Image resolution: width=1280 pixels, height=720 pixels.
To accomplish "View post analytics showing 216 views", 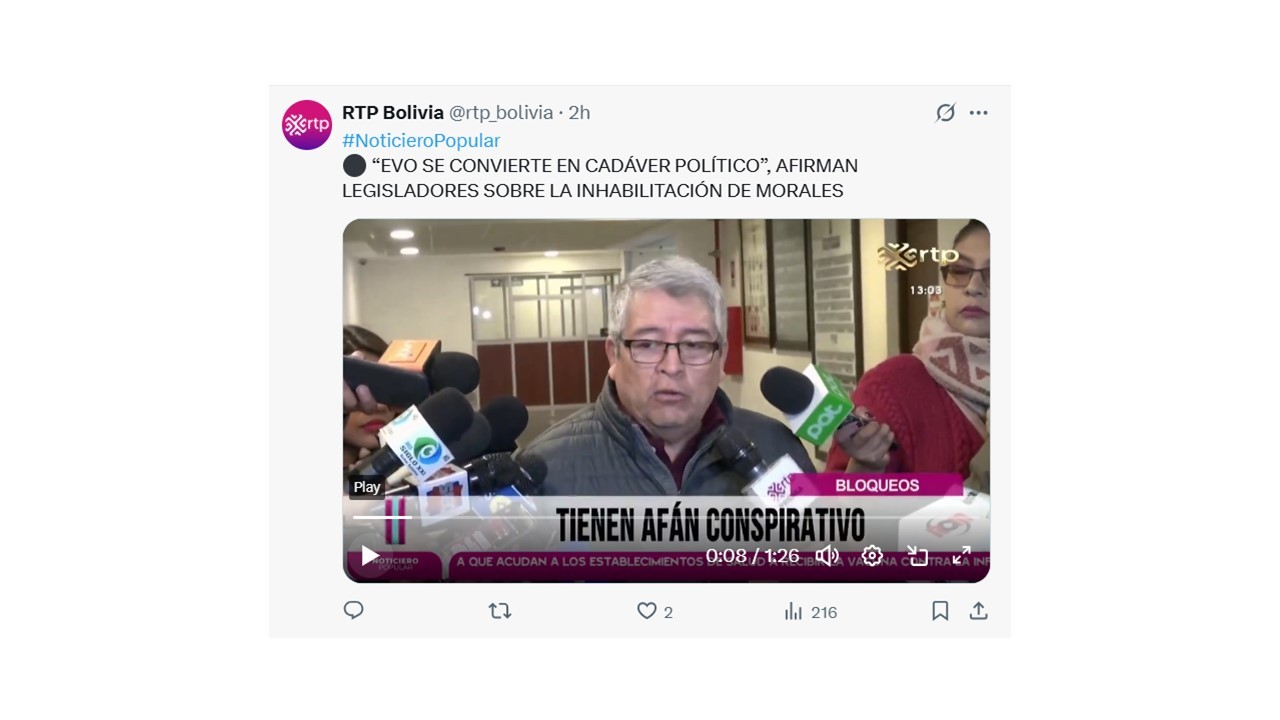I will [811, 612].
